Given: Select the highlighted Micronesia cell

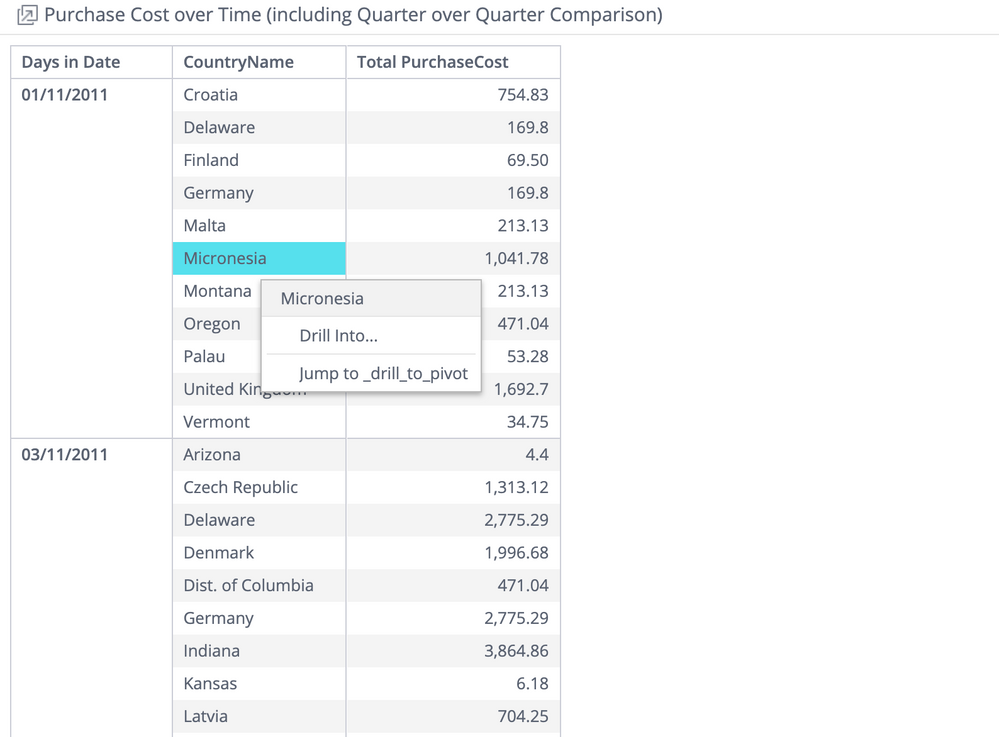Looking at the screenshot, I should tap(225, 258).
